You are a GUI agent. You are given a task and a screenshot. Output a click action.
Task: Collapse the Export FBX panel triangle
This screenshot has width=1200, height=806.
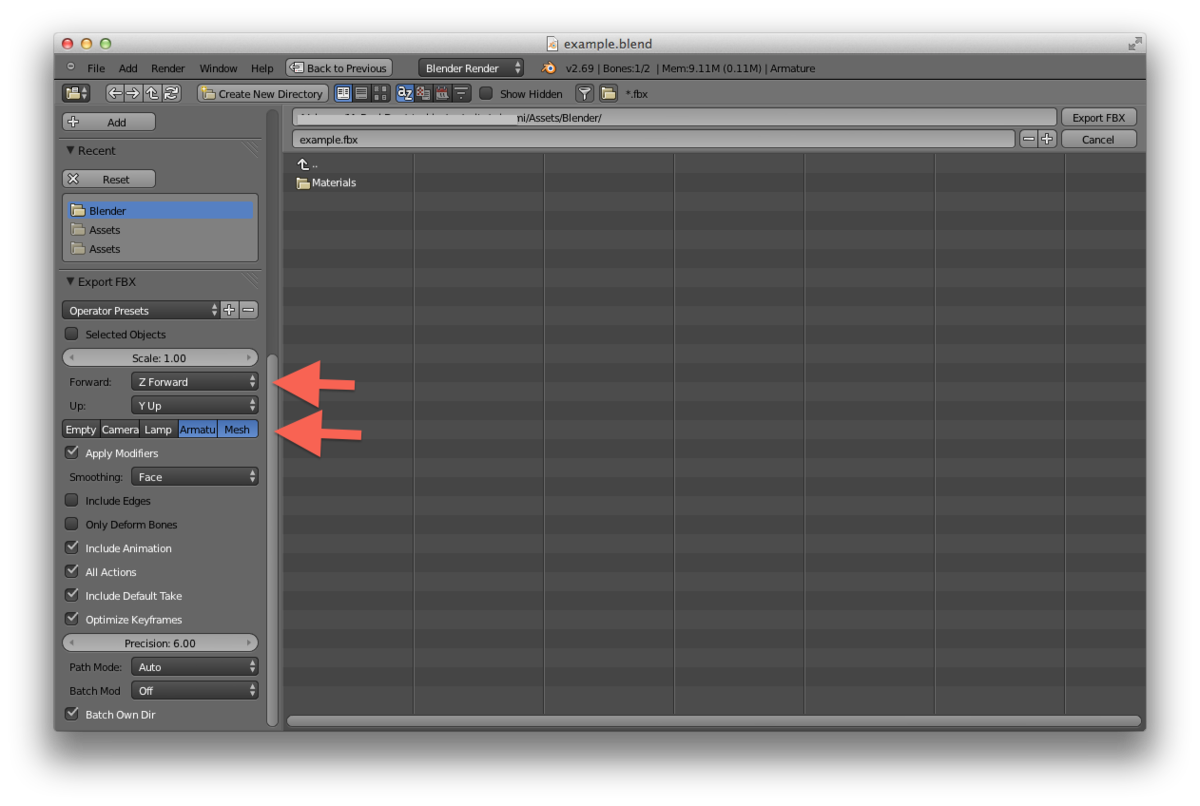[x=70, y=281]
